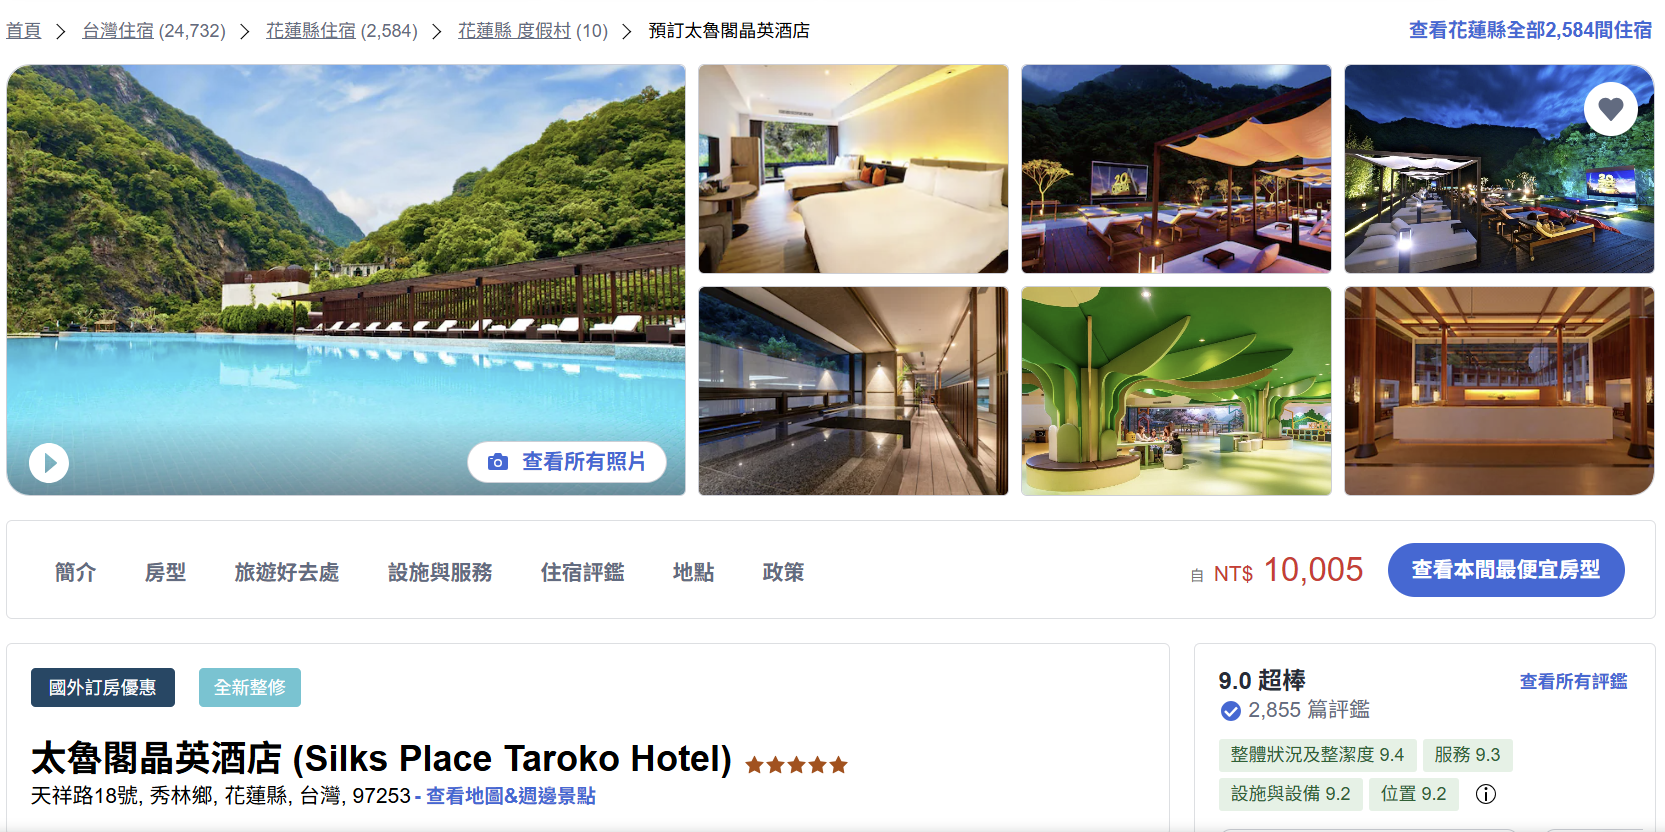Play the hotel video on pool photo
Image resolution: width=1665 pixels, height=832 pixels.
[x=49, y=463]
